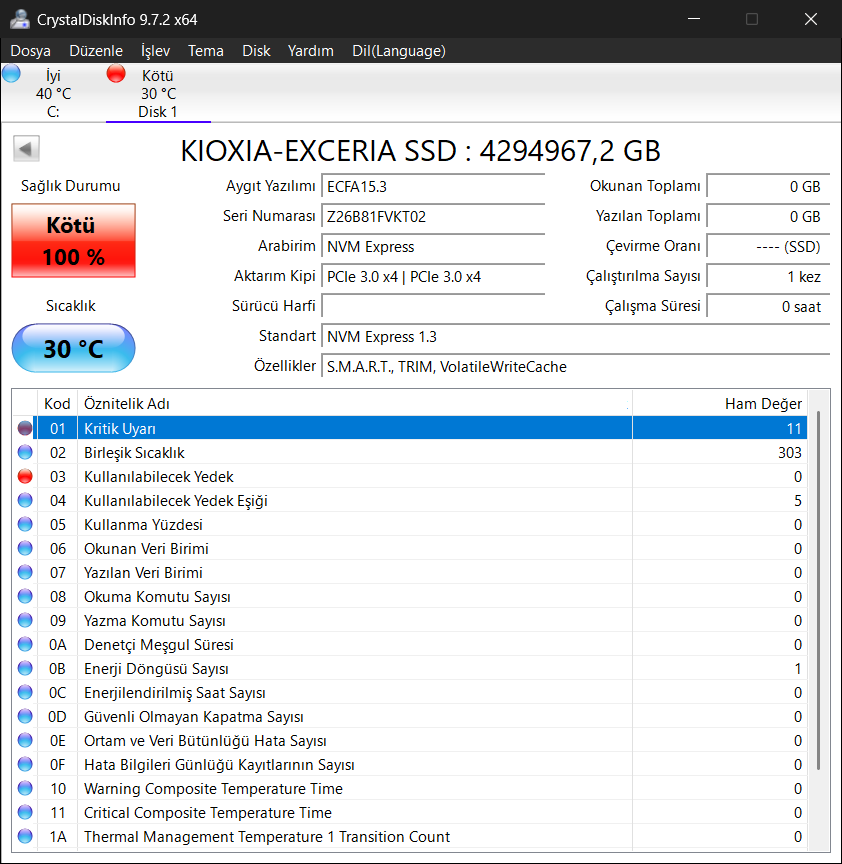Click the CrystalDiskInfo app icon in title bar

(x=20, y=19)
